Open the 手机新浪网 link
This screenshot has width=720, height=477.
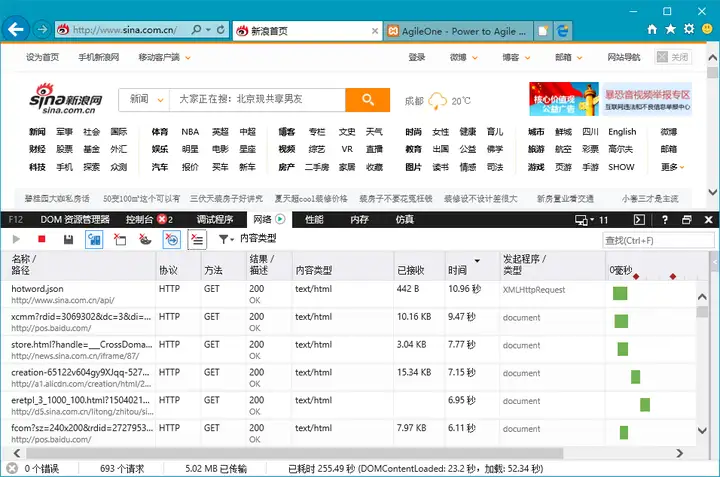coord(98,57)
